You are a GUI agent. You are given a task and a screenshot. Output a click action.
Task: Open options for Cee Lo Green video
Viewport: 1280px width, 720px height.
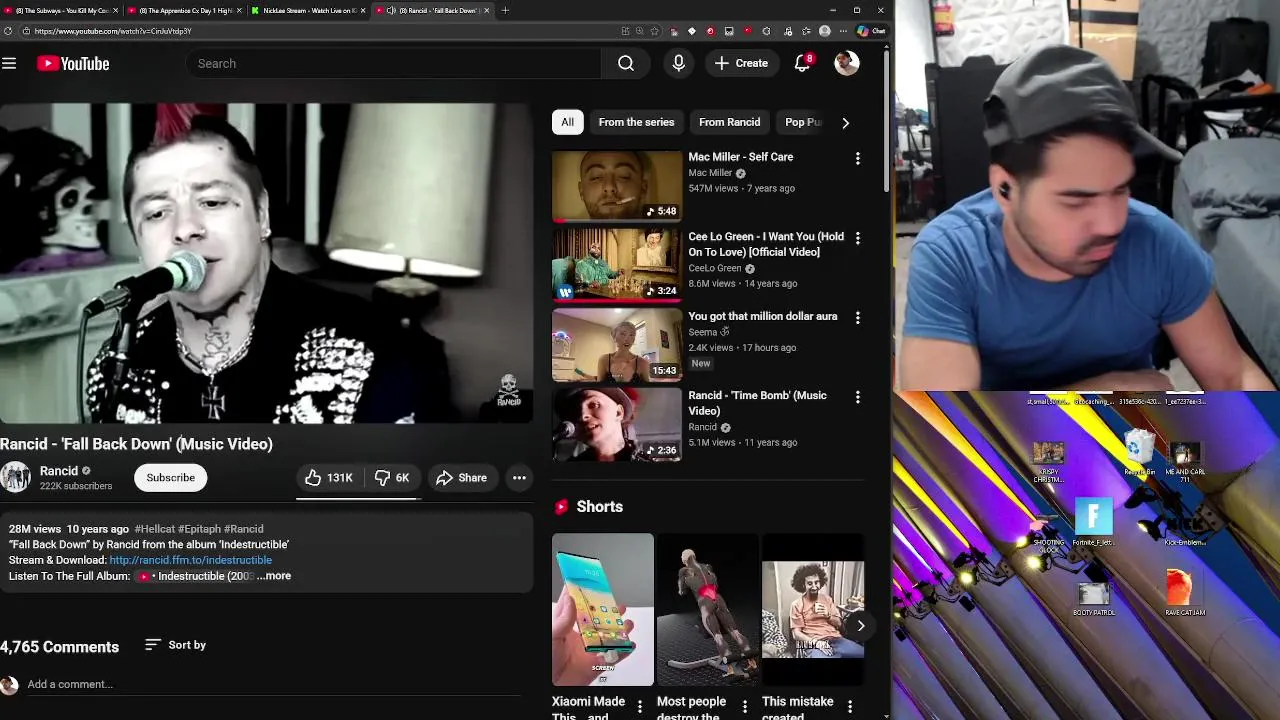coord(857,238)
